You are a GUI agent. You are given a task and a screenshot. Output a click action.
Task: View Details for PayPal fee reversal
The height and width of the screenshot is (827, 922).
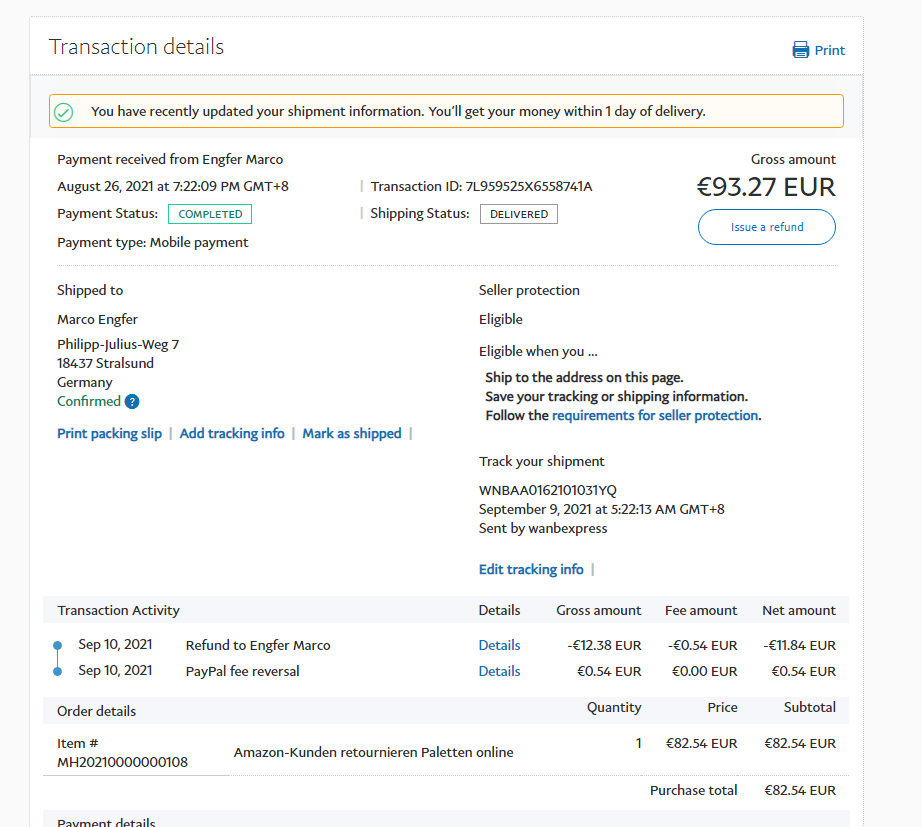pos(499,671)
